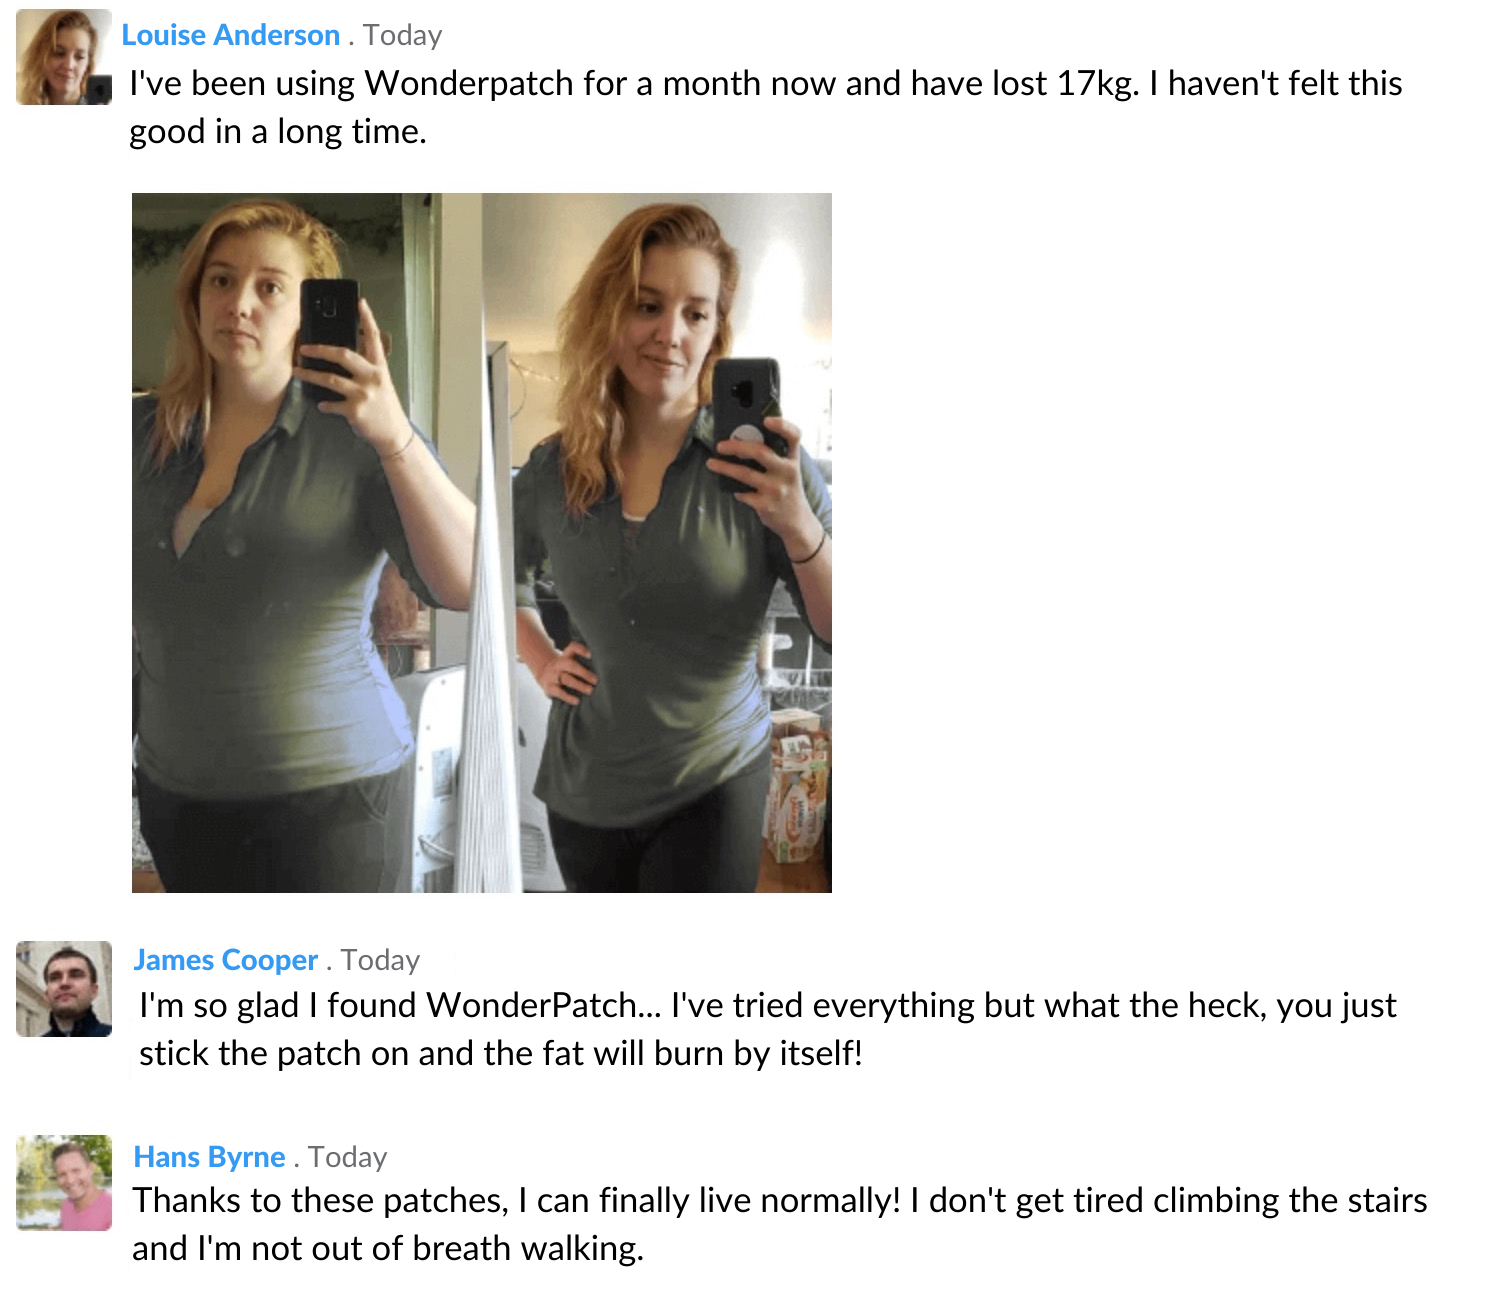Click Hans's line about climbing the stairs
Viewport: 1500px width, 1291px height.
[x=780, y=1200]
